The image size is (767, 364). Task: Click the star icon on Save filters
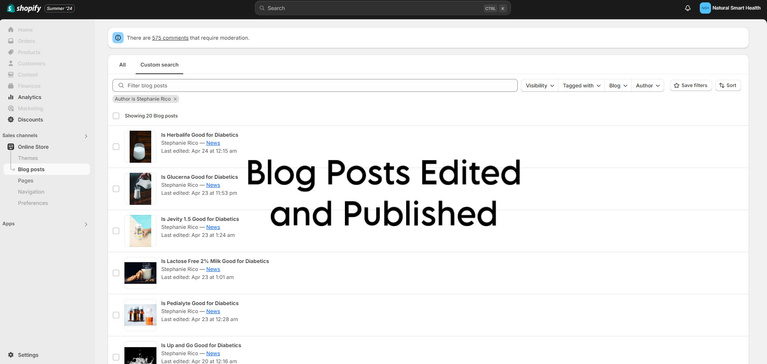pos(677,86)
